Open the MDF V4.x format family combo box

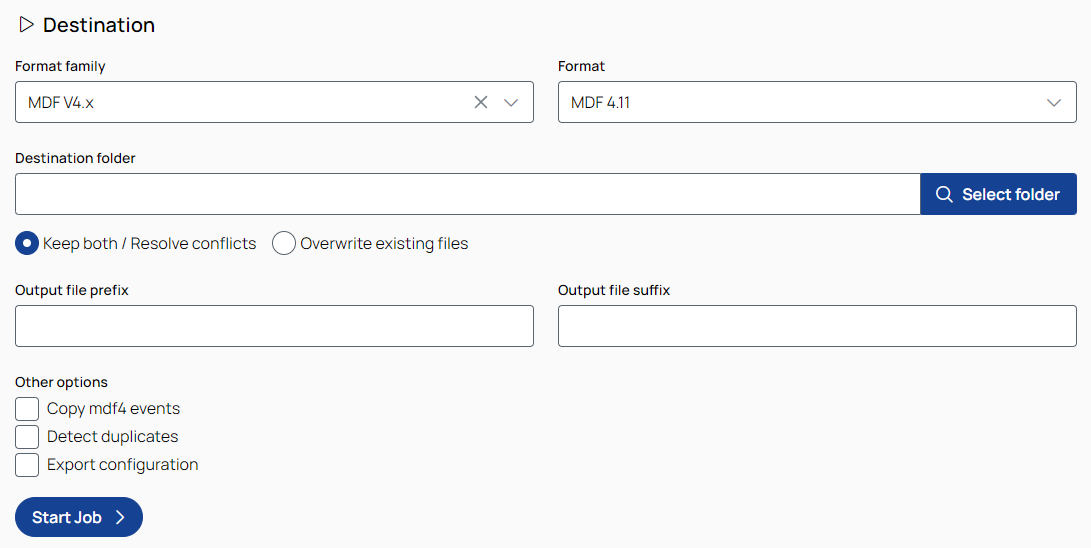(240, 102)
